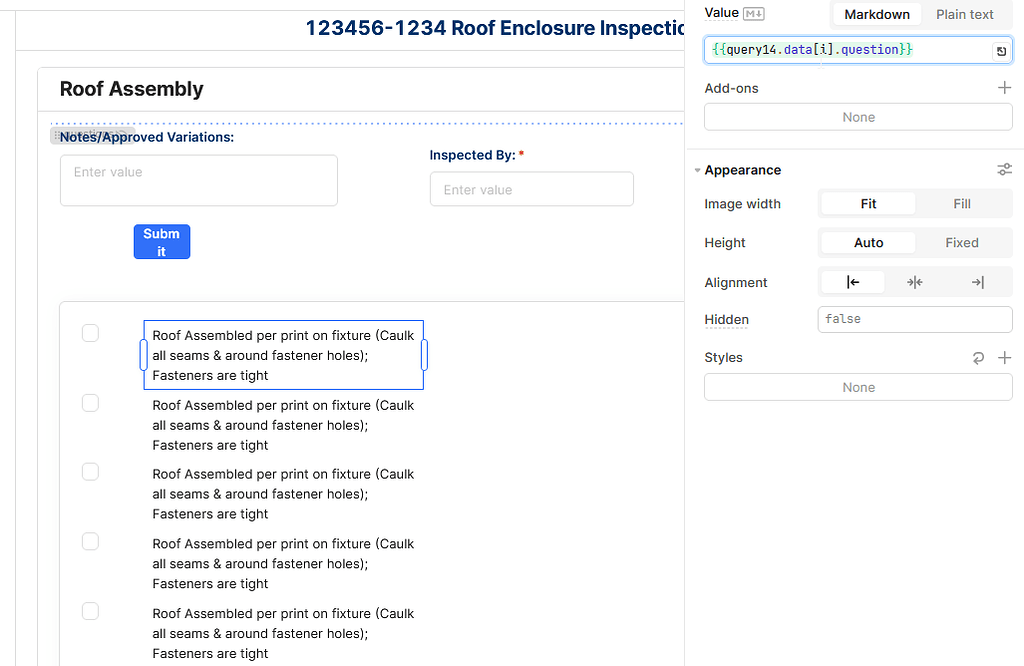Open the Add-ons None selector

(858, 117)
